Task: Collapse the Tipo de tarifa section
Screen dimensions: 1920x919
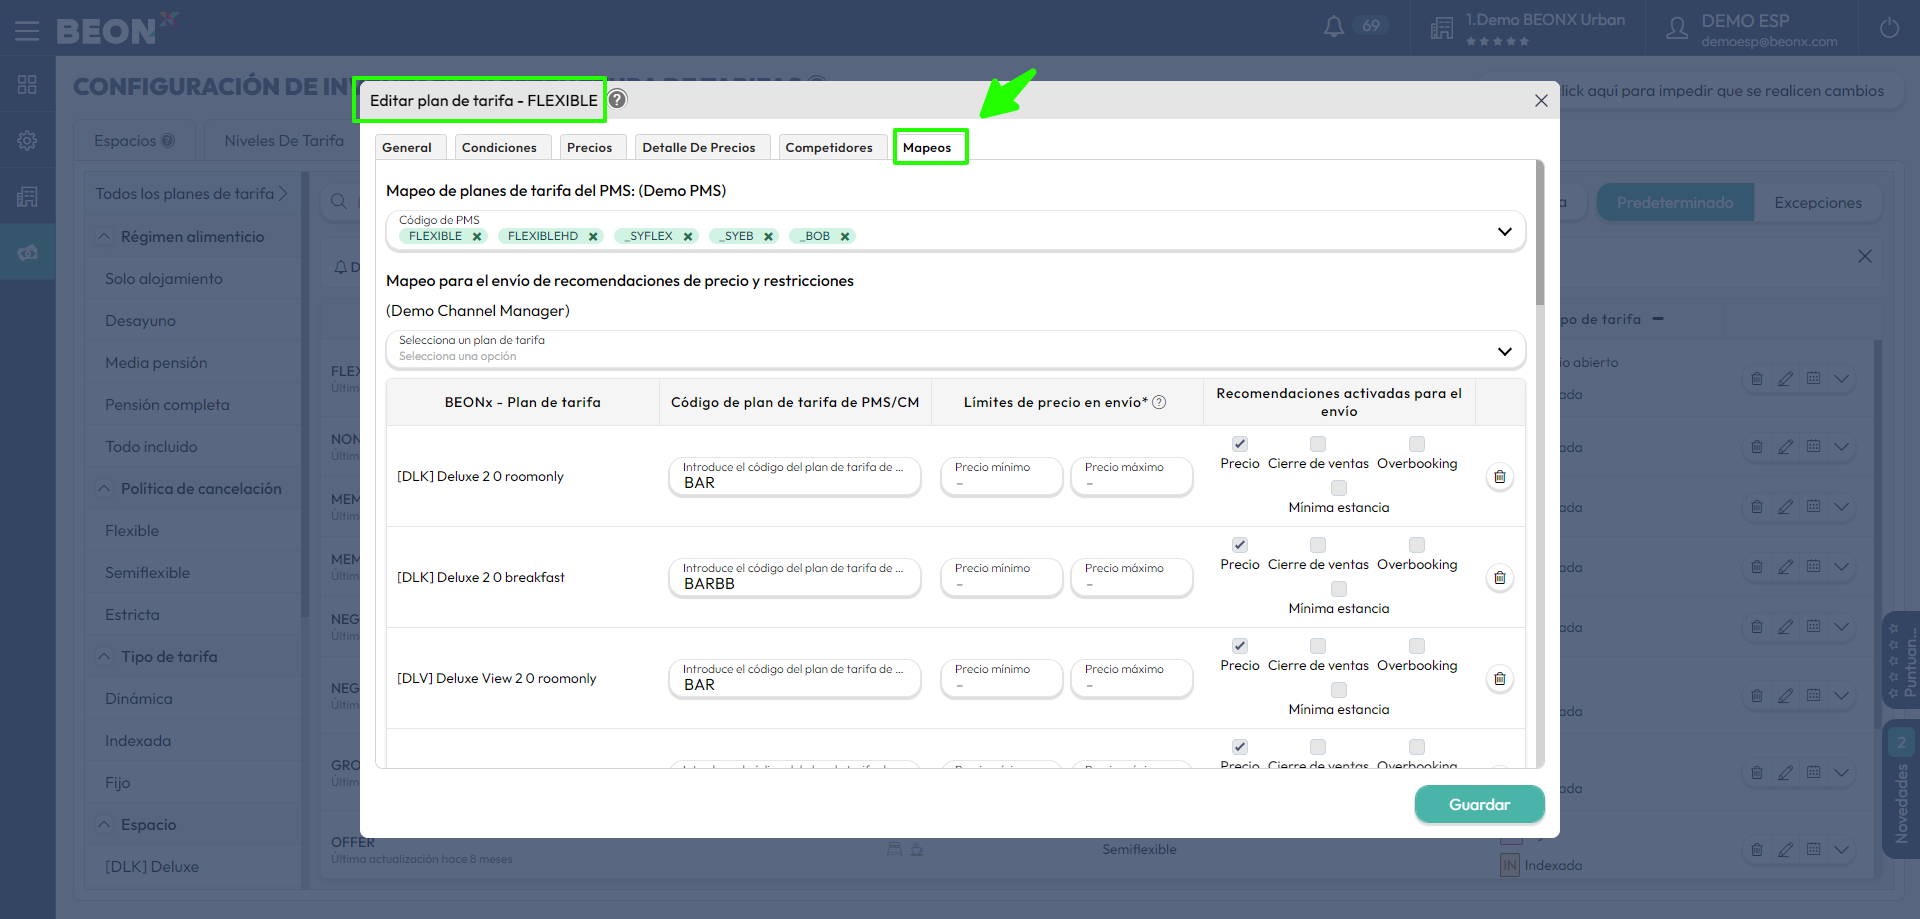Action: (104, 657)
